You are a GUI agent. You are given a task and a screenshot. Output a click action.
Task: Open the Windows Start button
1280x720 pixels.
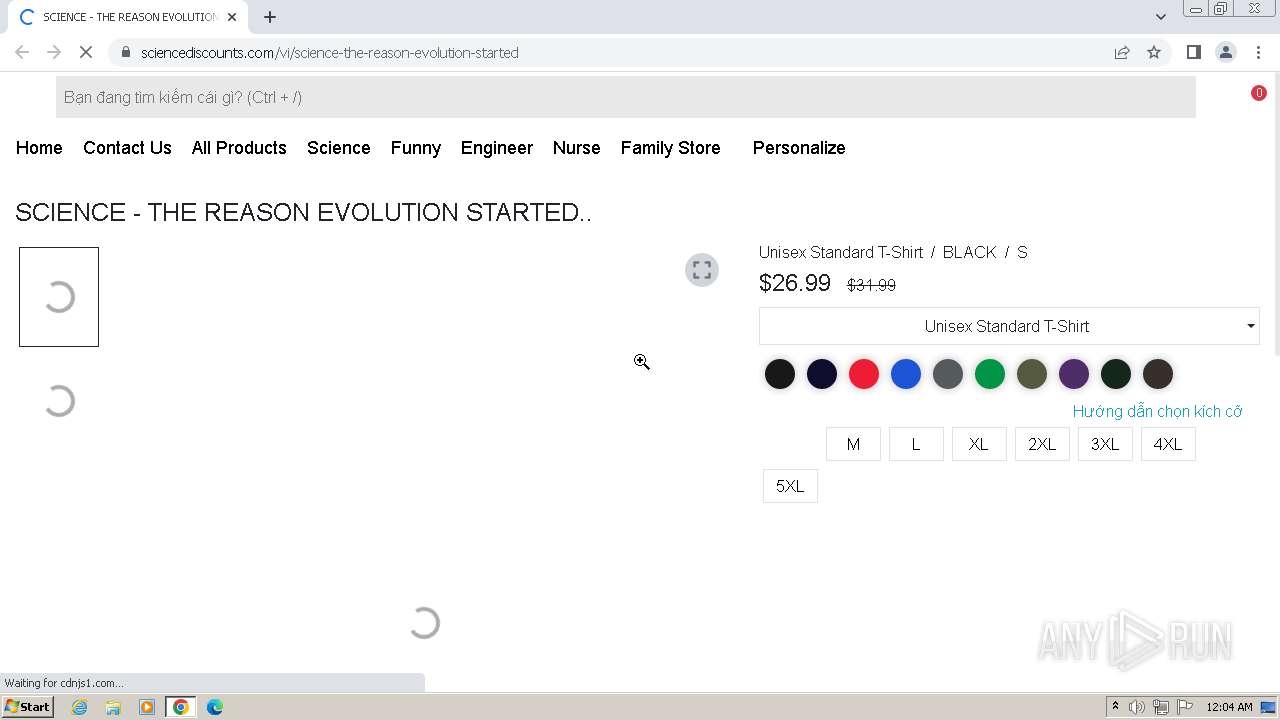tap(27, 707)
